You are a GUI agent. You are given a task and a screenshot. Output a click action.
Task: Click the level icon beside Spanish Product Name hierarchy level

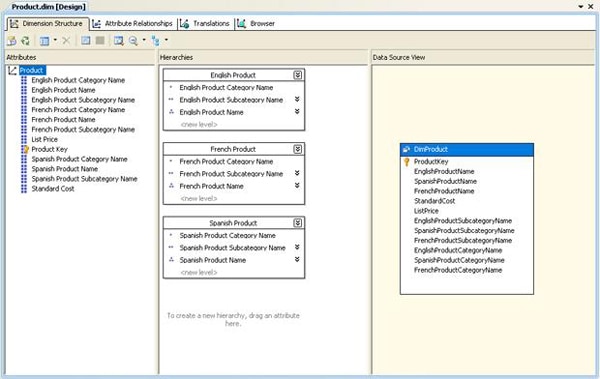(171, 260)
